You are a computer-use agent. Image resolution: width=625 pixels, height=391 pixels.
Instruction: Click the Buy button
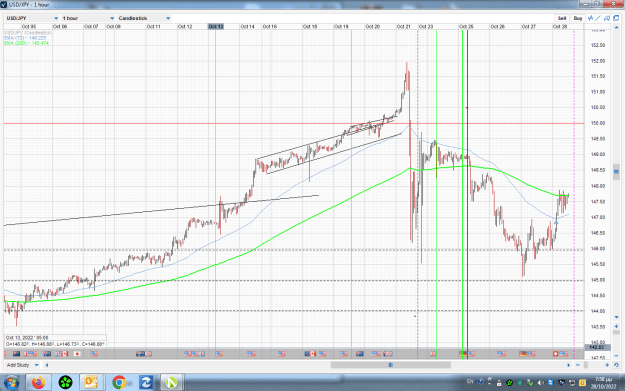pyautogui.click(x=578, y=18)
